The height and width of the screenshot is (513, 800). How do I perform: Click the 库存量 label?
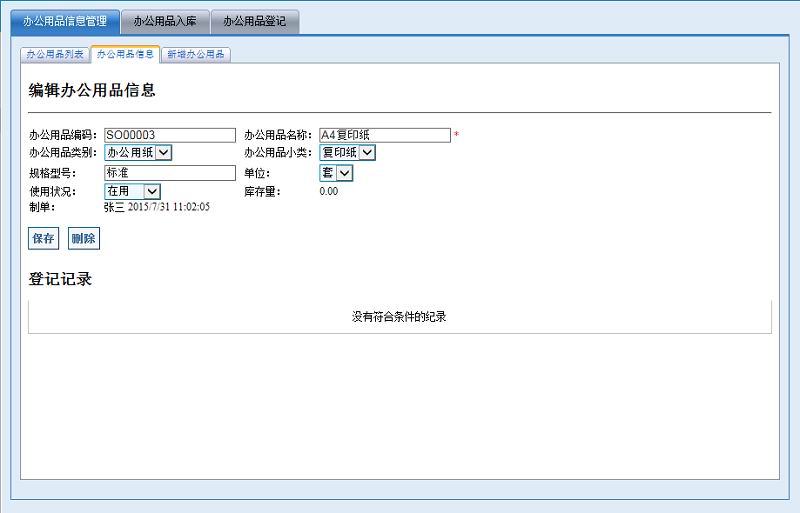coord(262,192)
